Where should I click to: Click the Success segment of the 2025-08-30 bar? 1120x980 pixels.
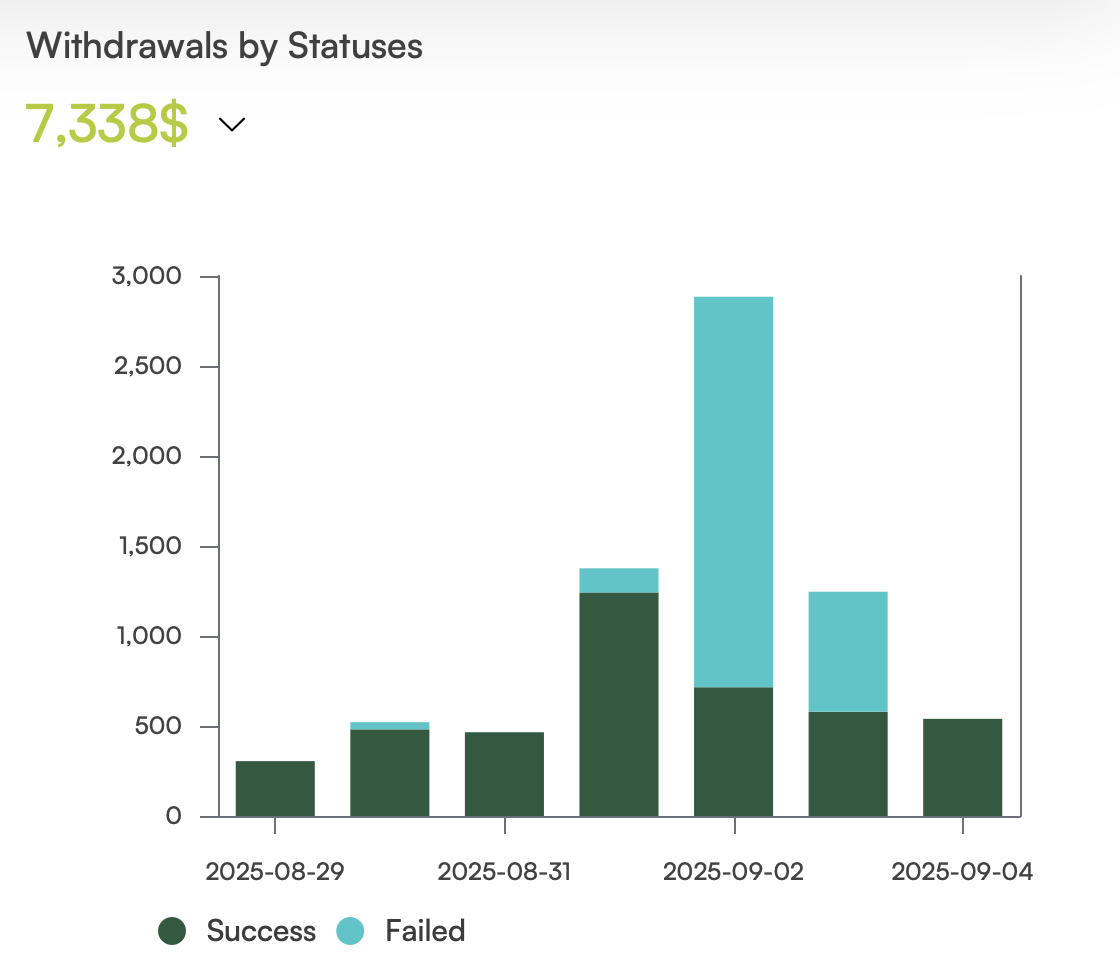click(x=389, y=773)
